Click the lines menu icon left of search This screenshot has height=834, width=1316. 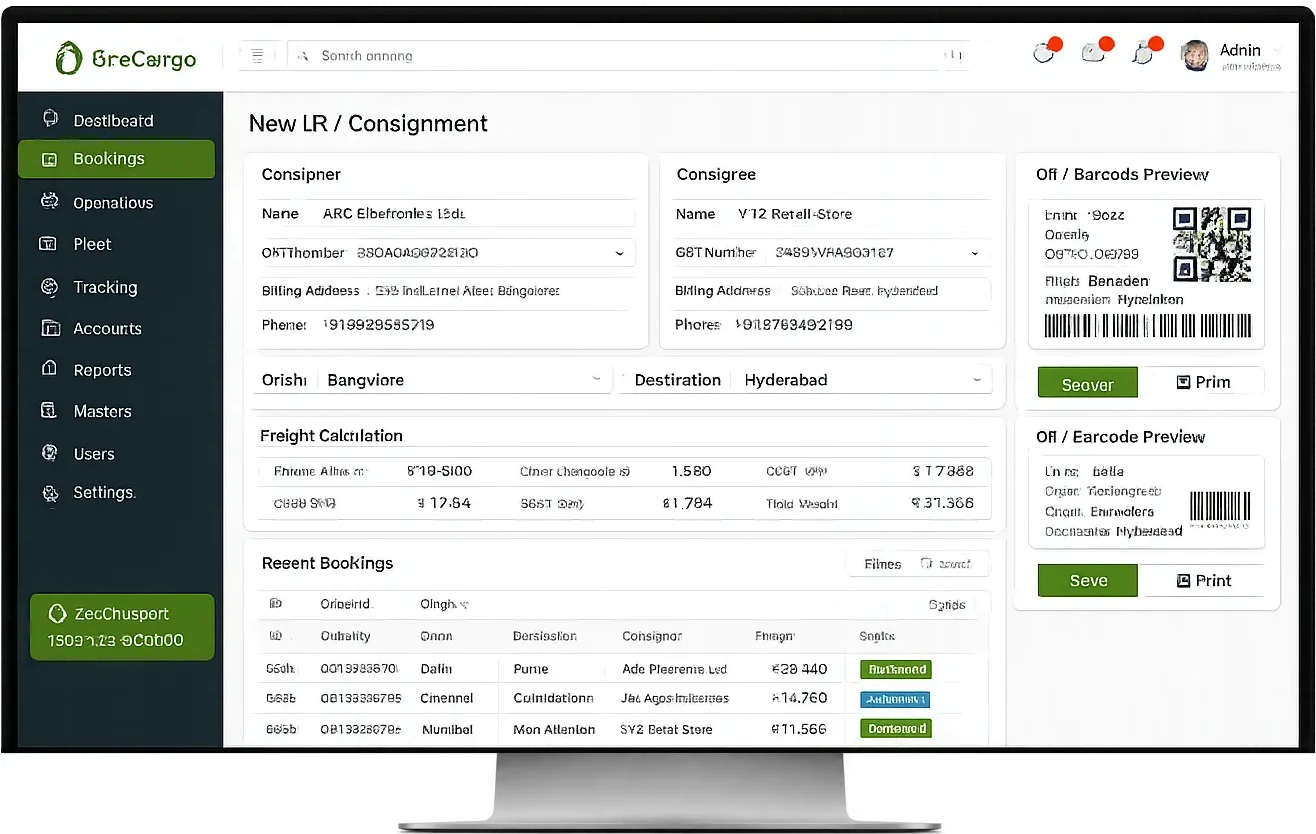click(257, 56)
